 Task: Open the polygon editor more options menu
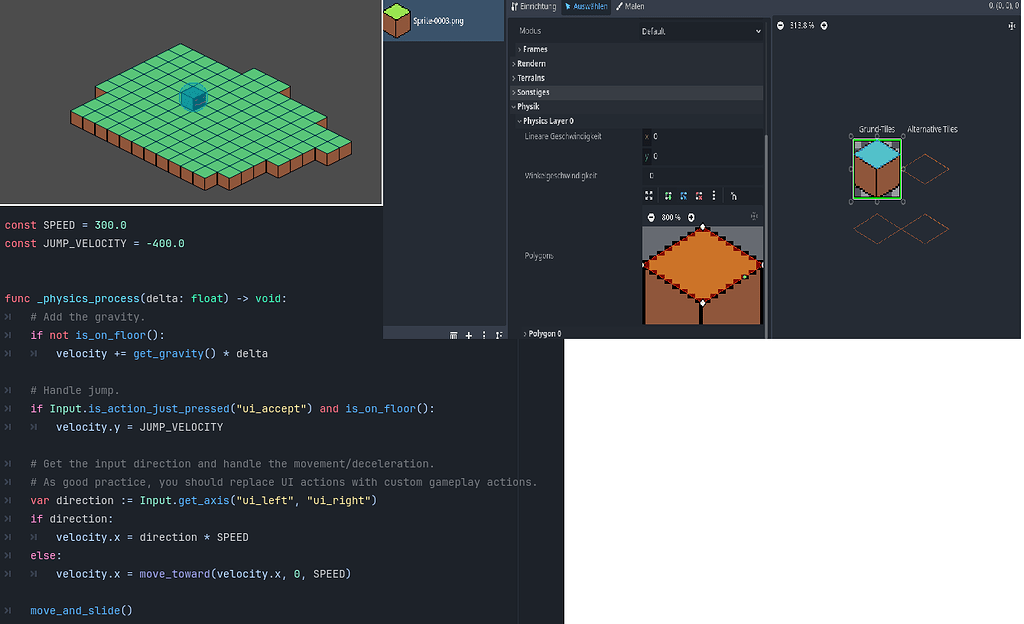click(x=713, y=196)
